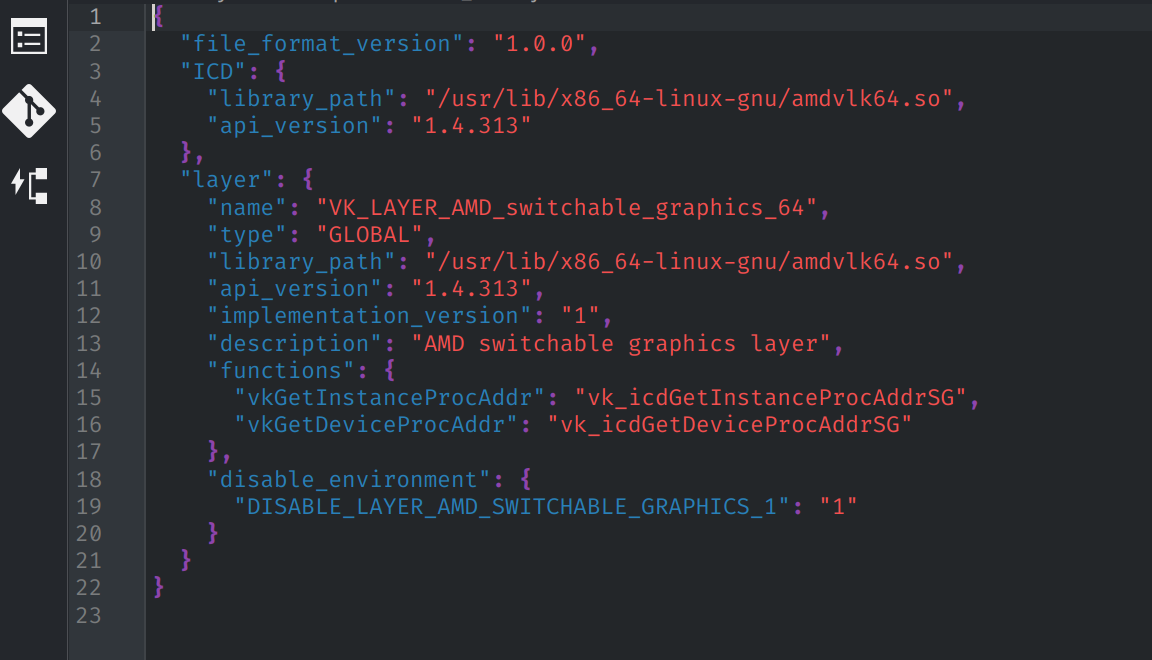Click the "implementation_version" key on line 12

[370, 316]
